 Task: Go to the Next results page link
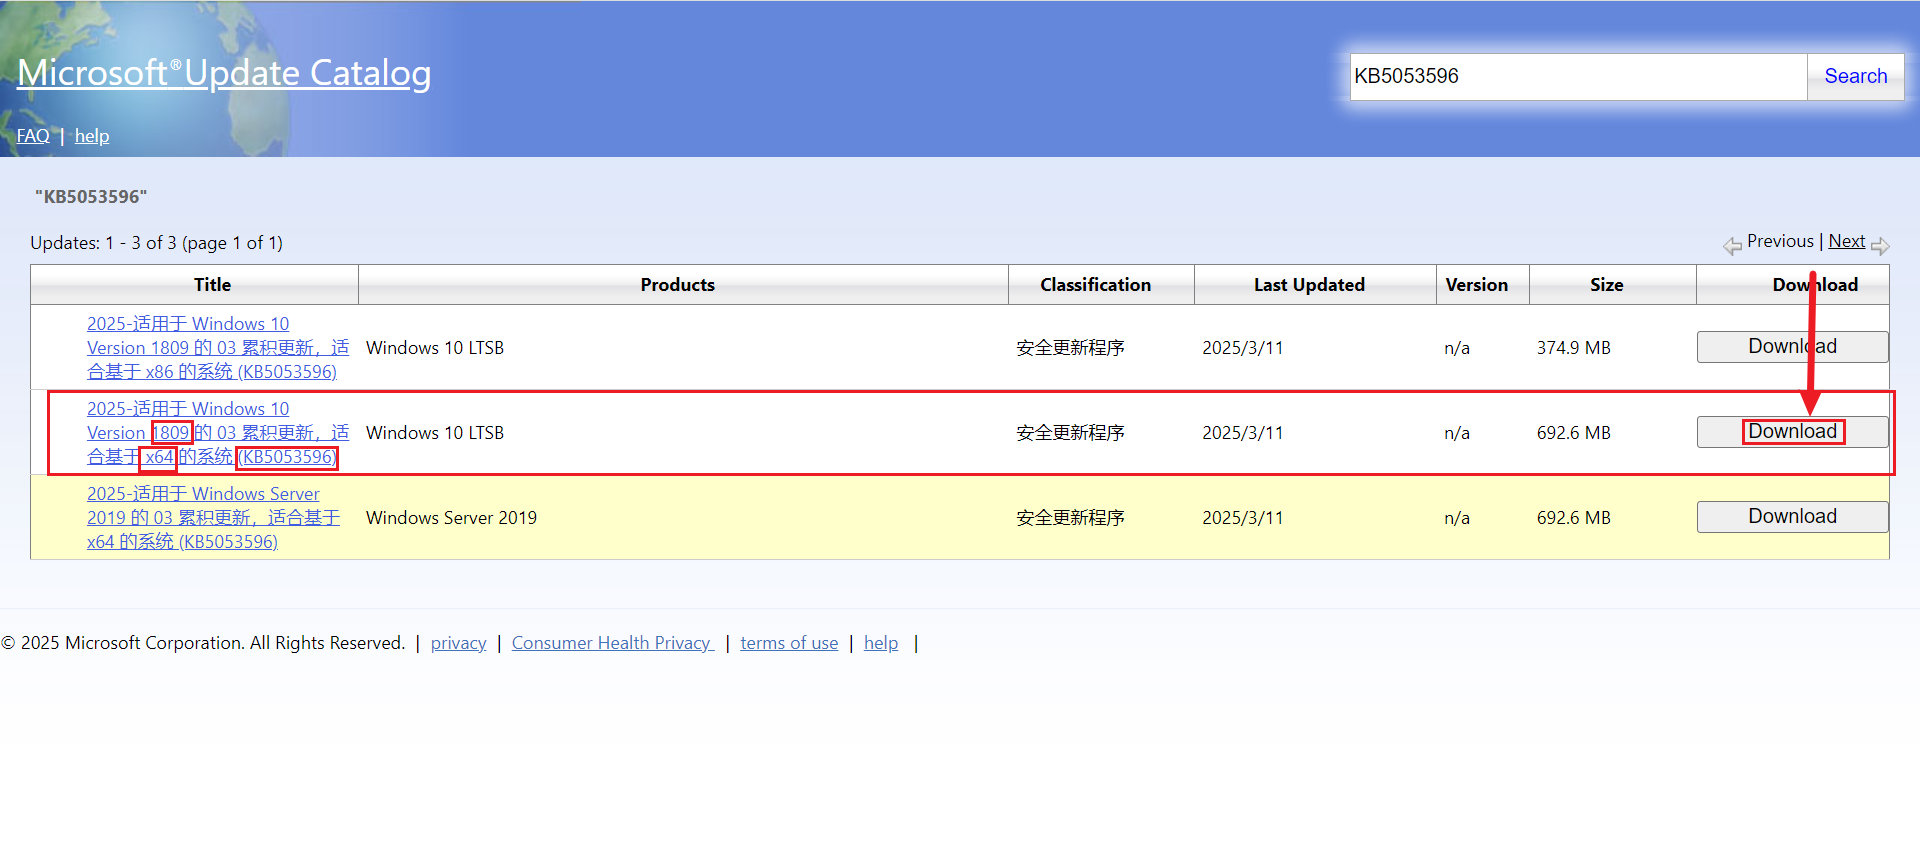(x=1847, y=241)
